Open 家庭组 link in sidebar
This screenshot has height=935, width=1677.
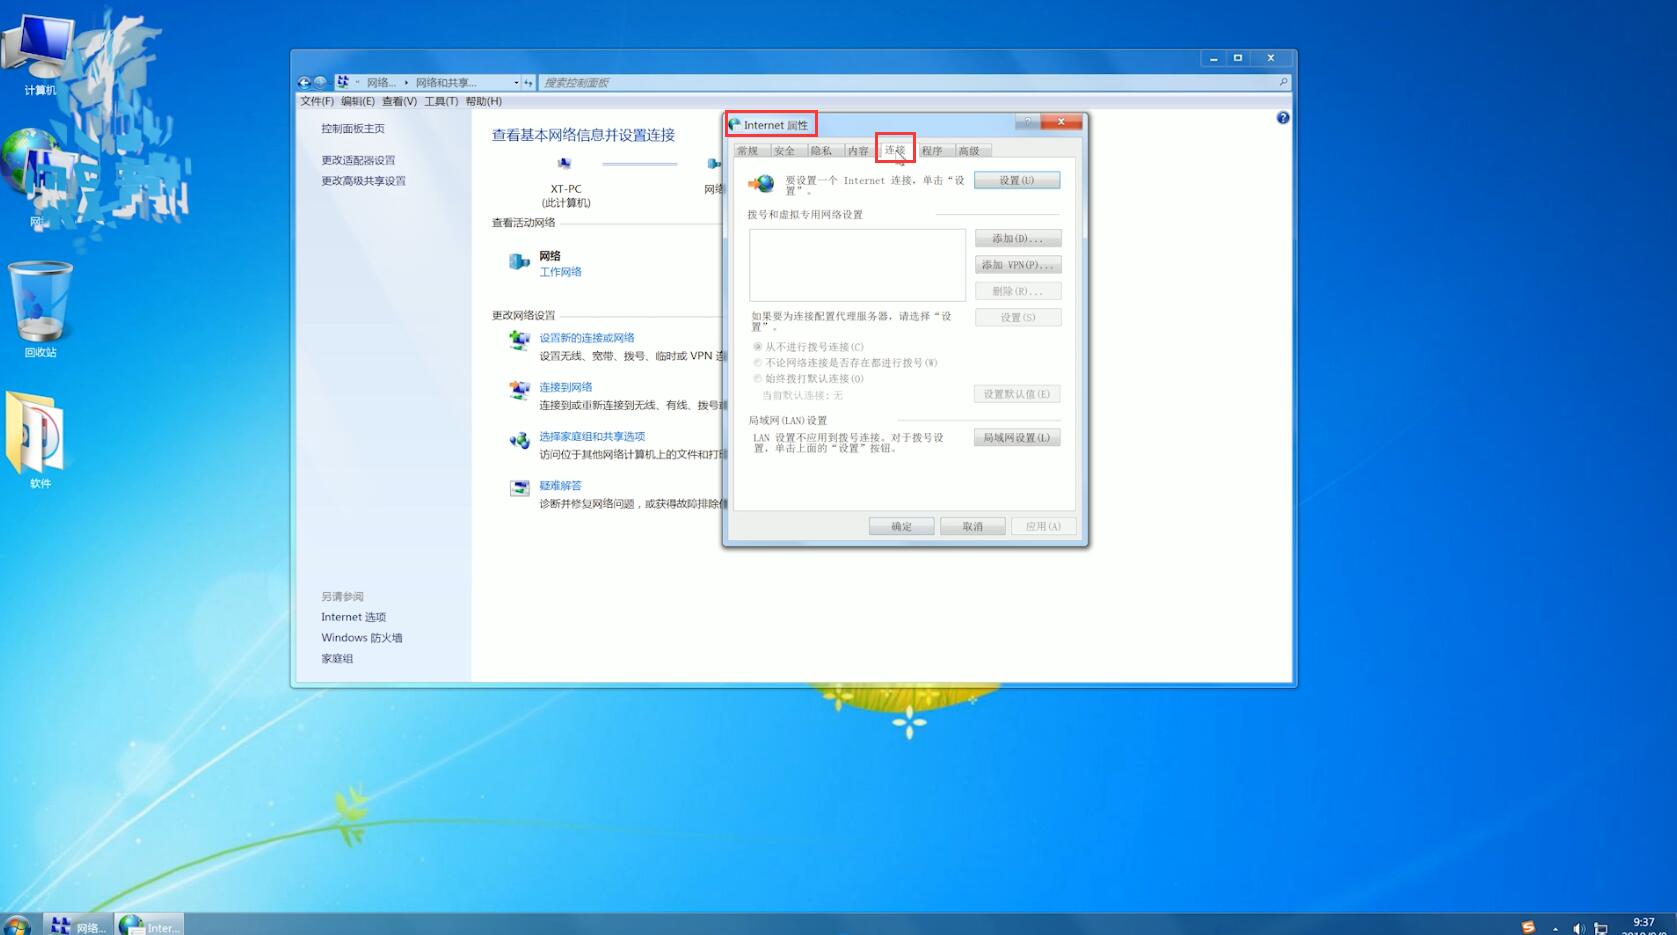coord(337,659)
